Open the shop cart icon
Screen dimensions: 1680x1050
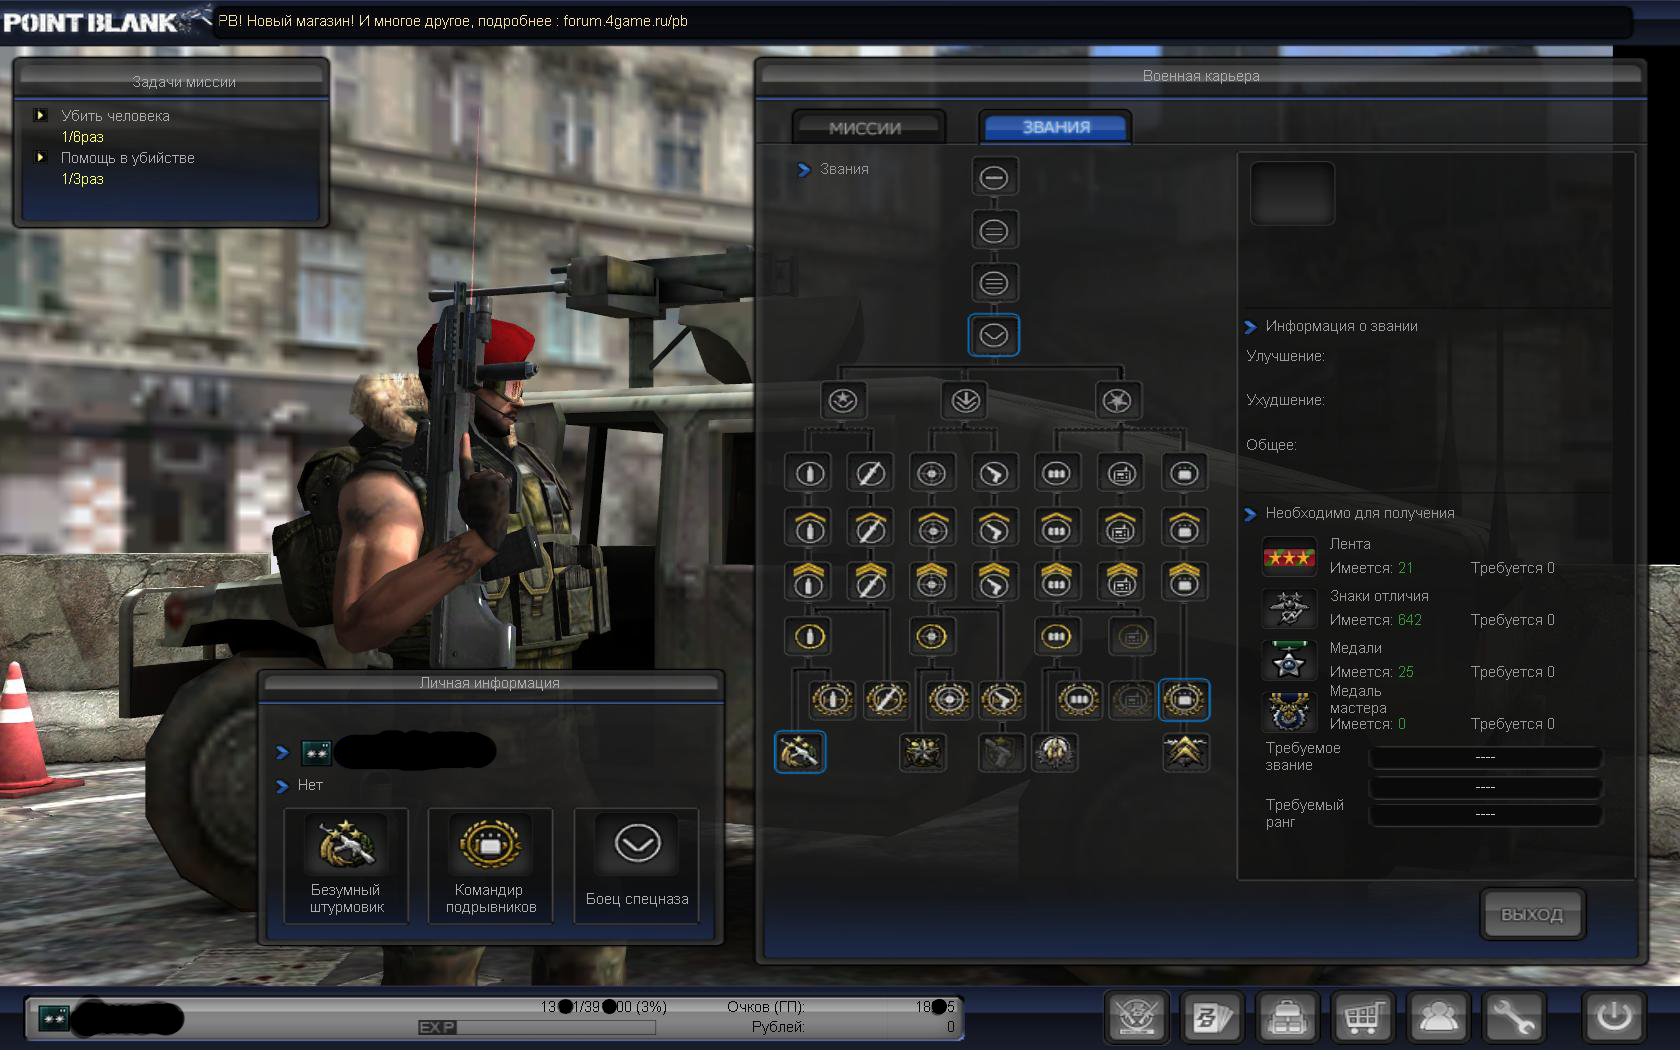pos(1362,1018)
